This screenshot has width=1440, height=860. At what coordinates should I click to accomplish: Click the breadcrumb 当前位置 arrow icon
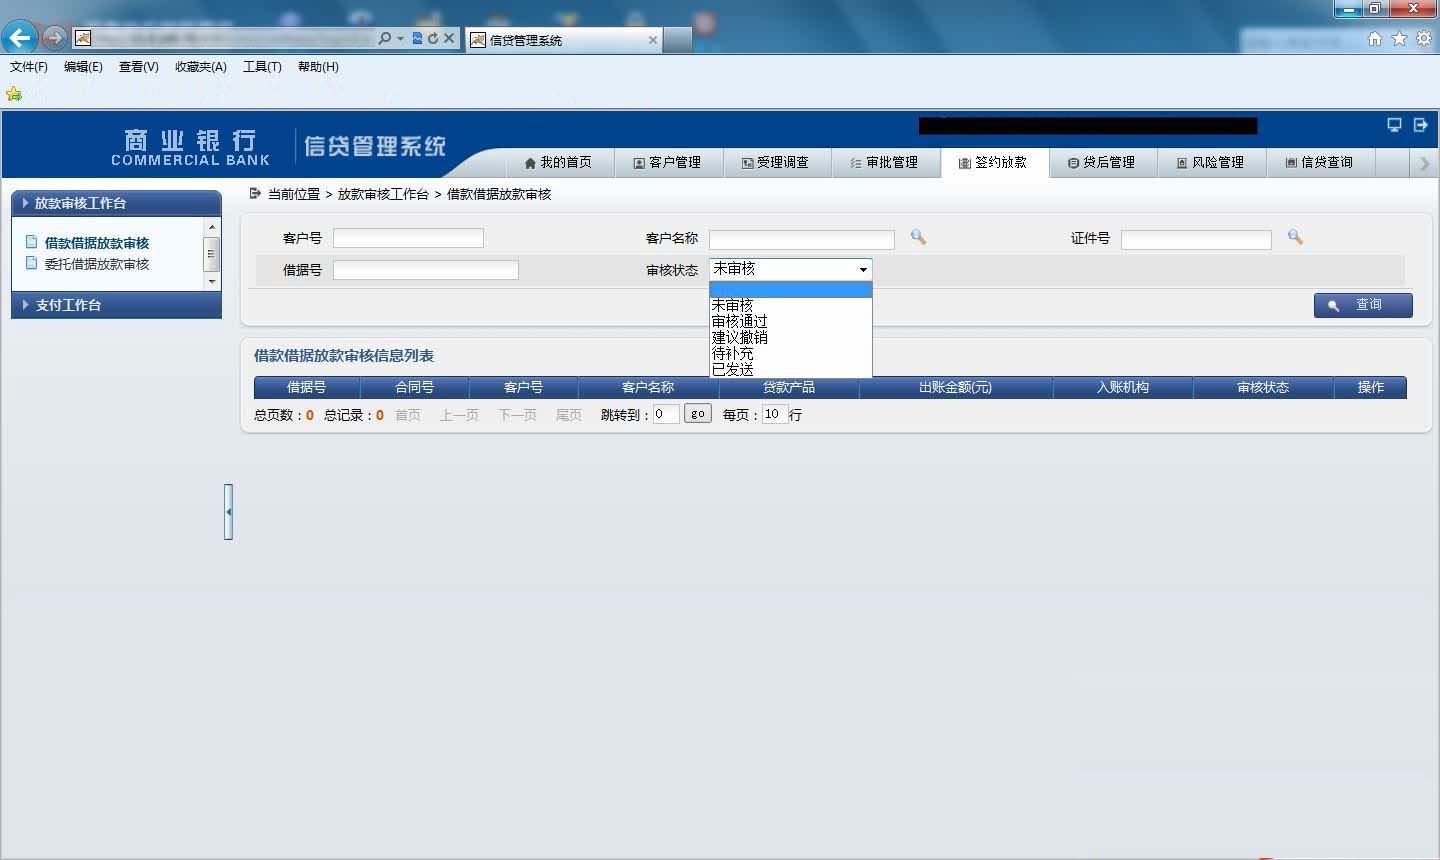[255, 193]
